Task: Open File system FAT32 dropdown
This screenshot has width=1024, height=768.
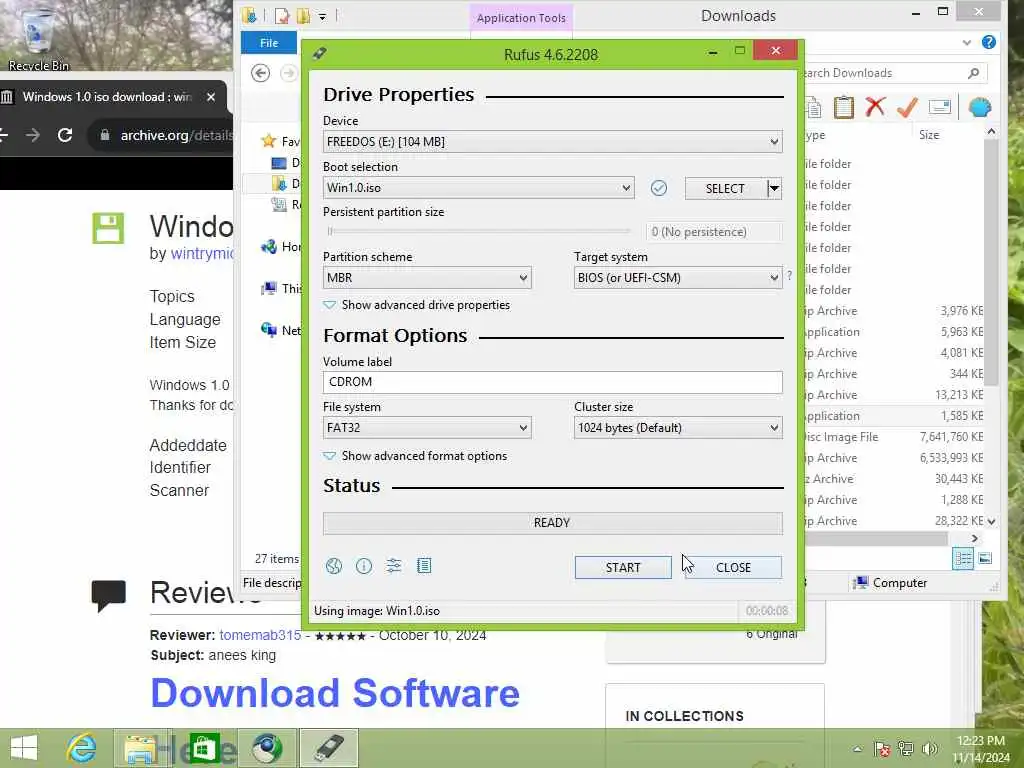Action: point(427,428)
